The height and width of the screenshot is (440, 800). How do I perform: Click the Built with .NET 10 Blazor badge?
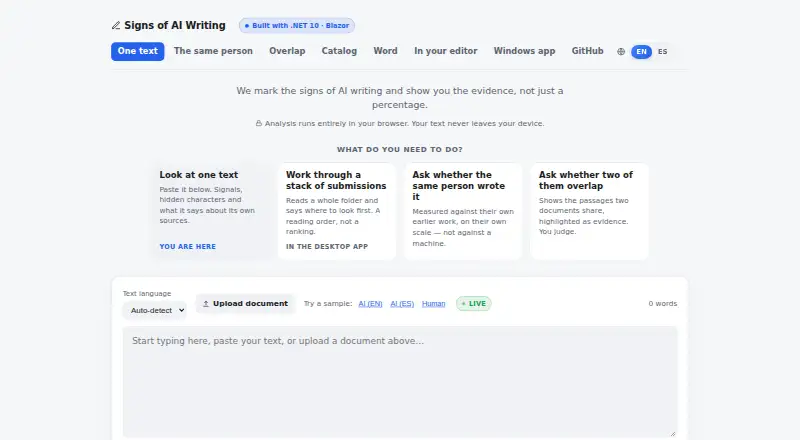(x=297, y=26)
